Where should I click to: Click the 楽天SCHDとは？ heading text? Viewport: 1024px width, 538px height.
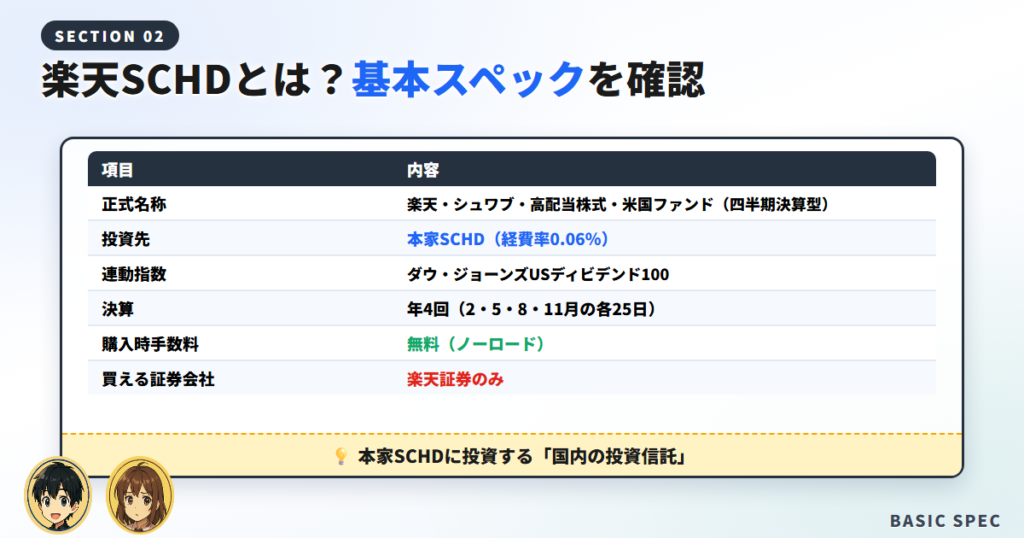pyautogui.click(x=193, y=80)
